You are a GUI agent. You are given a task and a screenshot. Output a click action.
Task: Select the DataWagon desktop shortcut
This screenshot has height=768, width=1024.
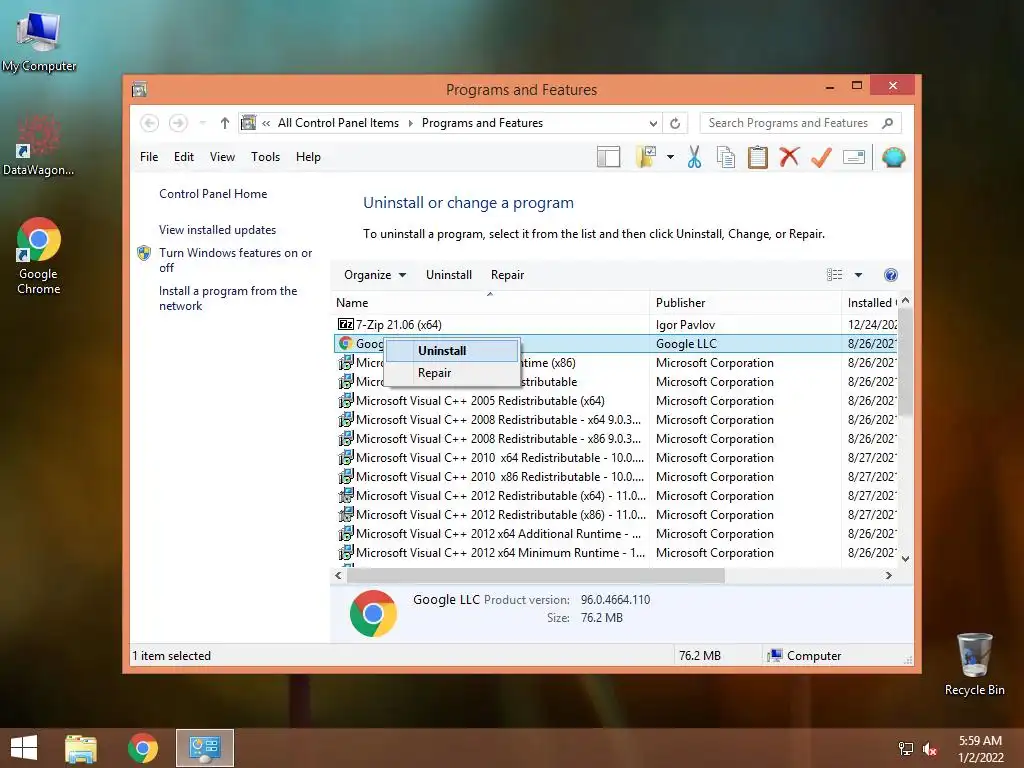38,145
